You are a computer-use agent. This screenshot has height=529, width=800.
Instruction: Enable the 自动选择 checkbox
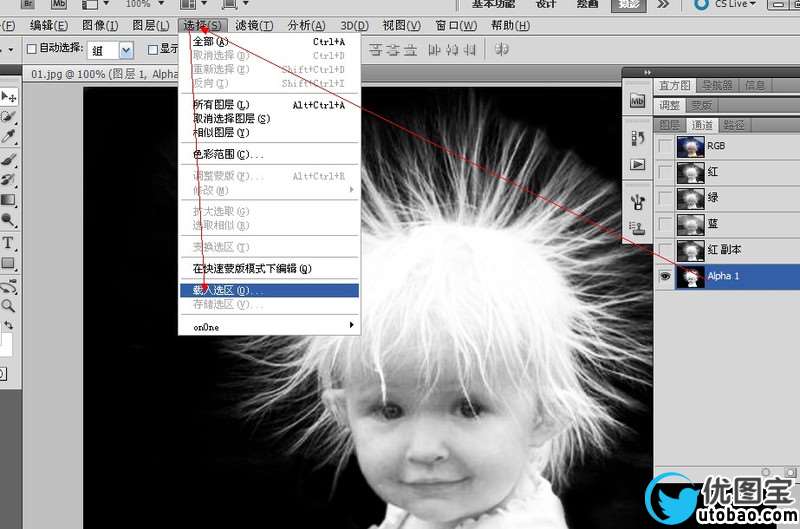pyautogui.click(x=32, y=49)
